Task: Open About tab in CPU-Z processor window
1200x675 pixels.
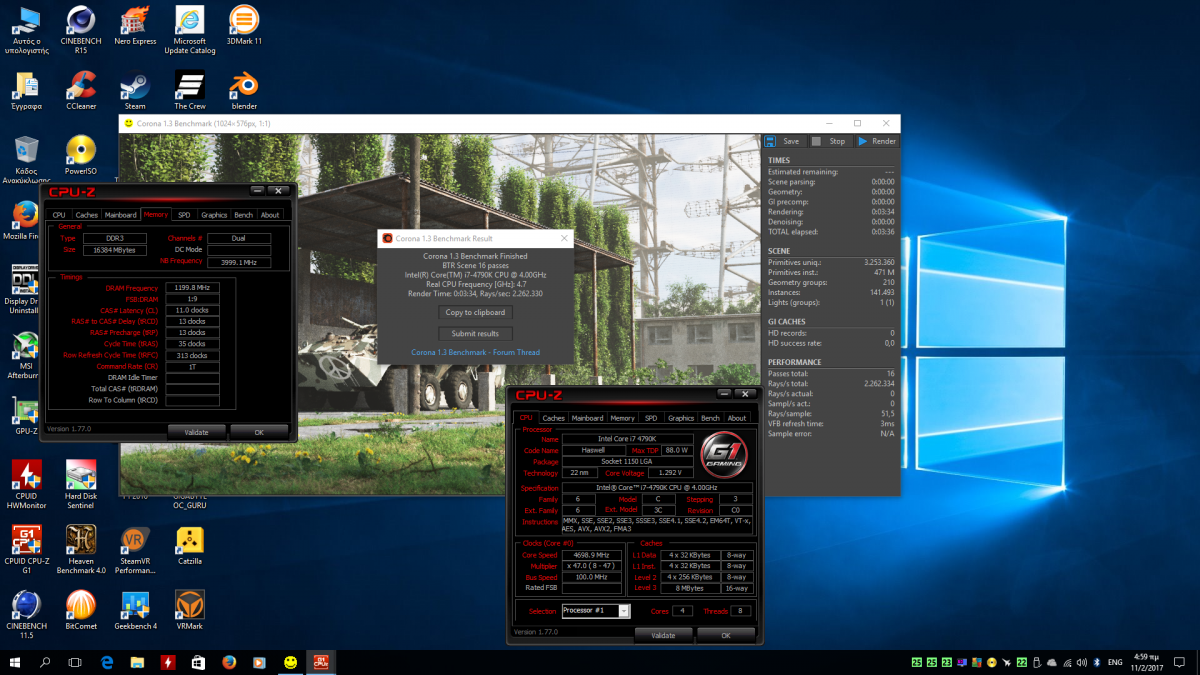Action: pyautogui.click(x=737, y=418)
